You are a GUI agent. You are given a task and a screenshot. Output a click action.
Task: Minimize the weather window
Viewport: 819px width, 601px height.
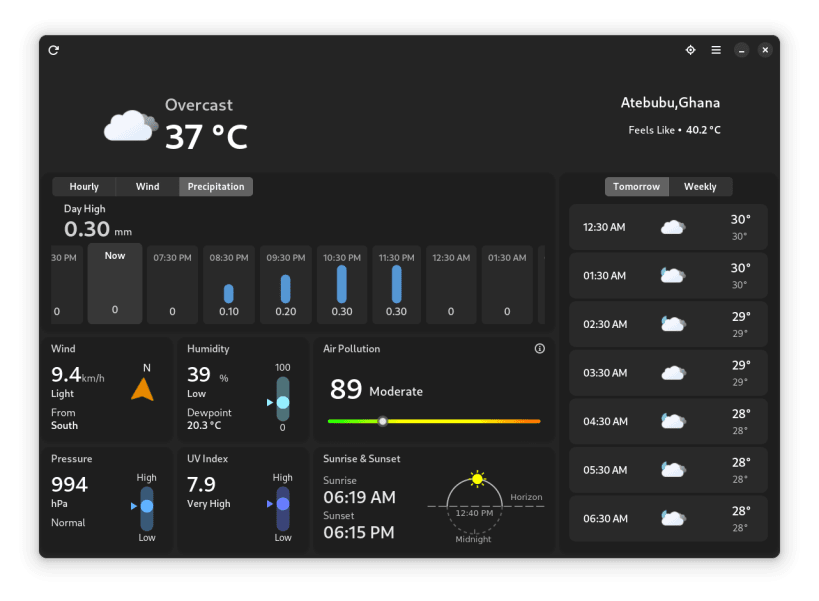point(741,50)
